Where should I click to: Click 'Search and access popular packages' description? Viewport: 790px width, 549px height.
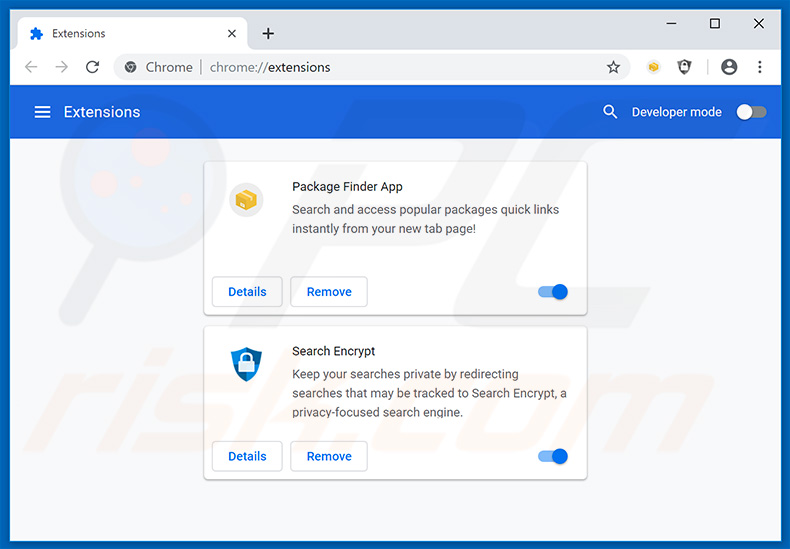[x=425, y=219]
